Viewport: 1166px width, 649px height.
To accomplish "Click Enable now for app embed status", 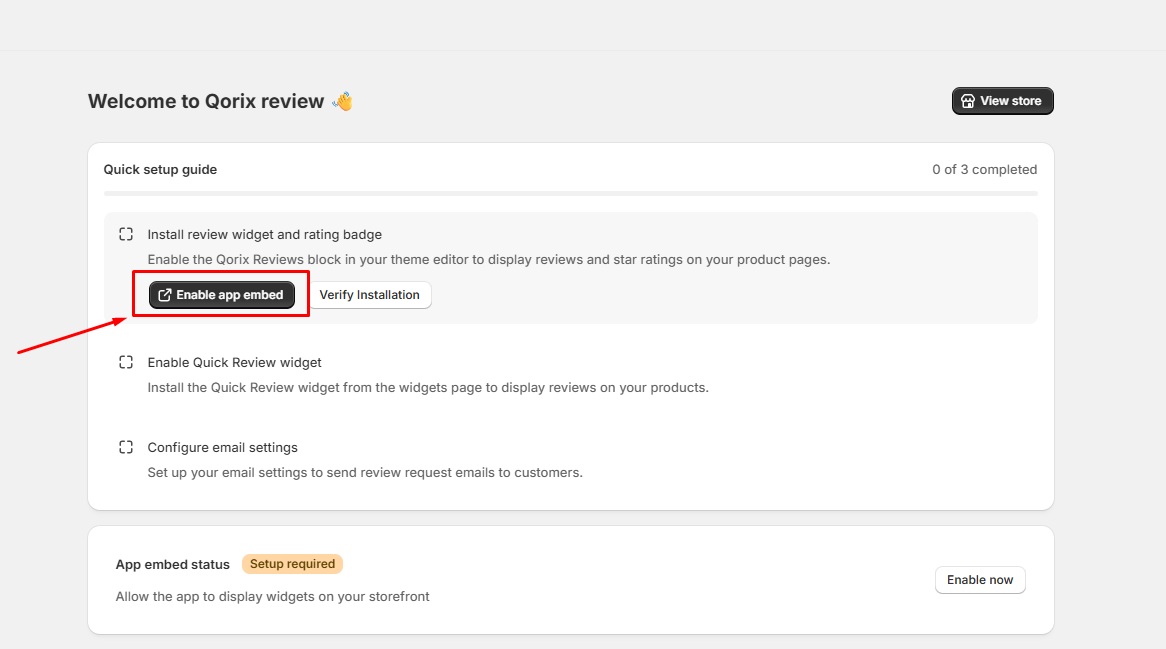I will (980, 580).
